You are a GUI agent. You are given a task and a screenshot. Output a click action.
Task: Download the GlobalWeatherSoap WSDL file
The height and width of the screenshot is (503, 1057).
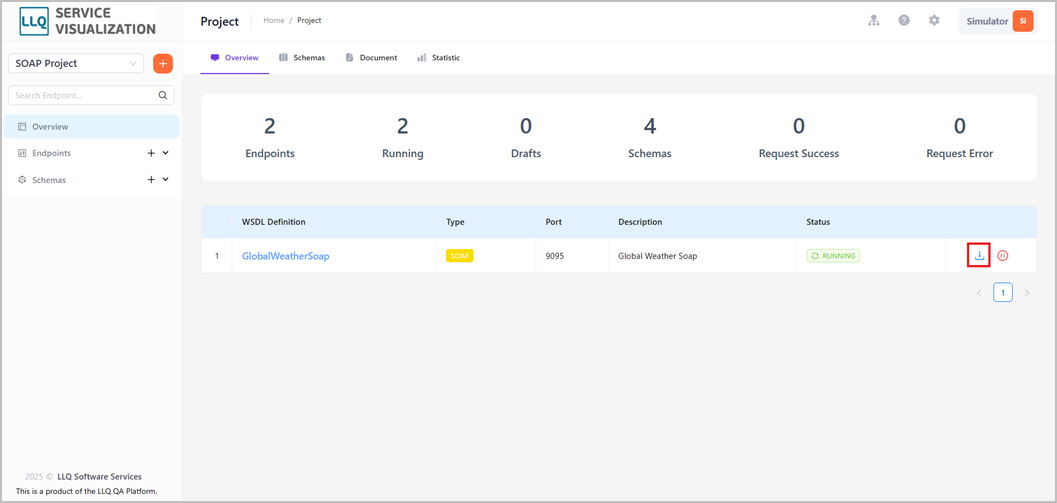coord(979,256)
